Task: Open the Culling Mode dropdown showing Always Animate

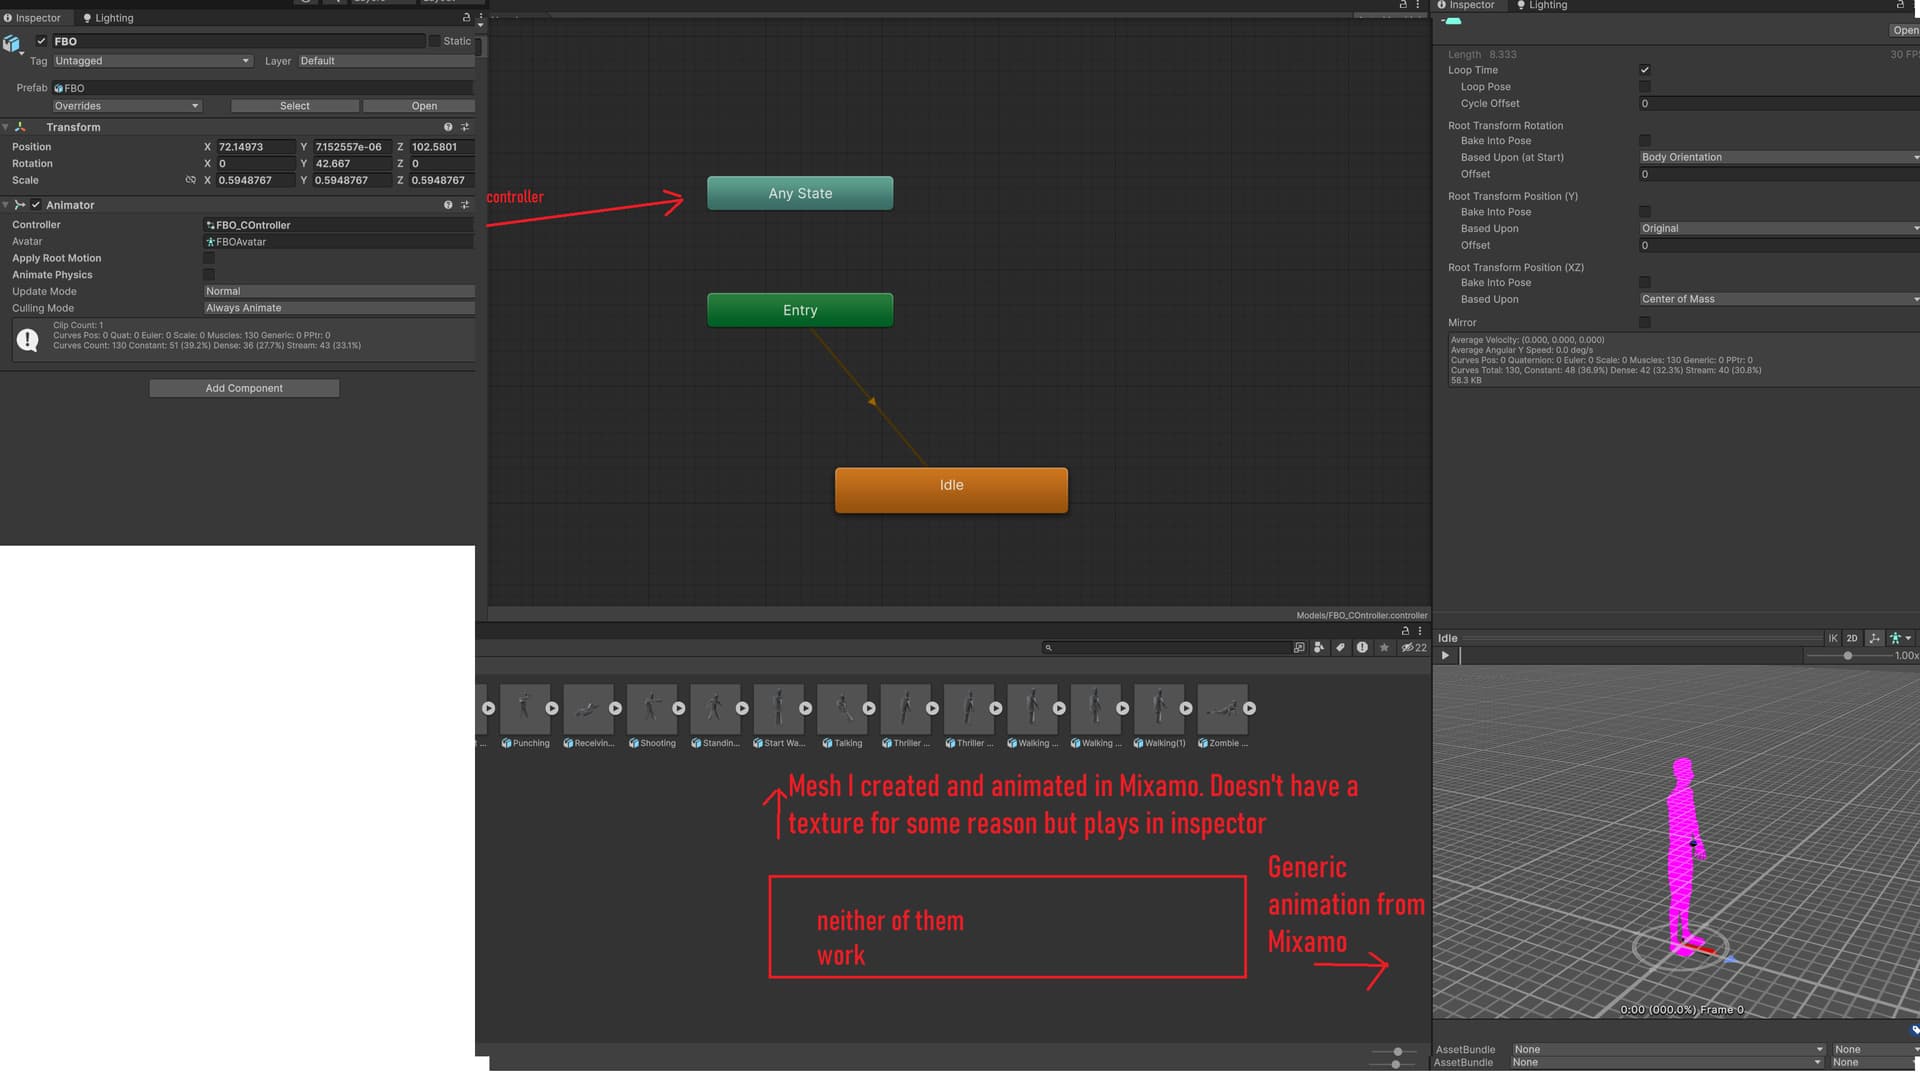Action: point(339,308)
